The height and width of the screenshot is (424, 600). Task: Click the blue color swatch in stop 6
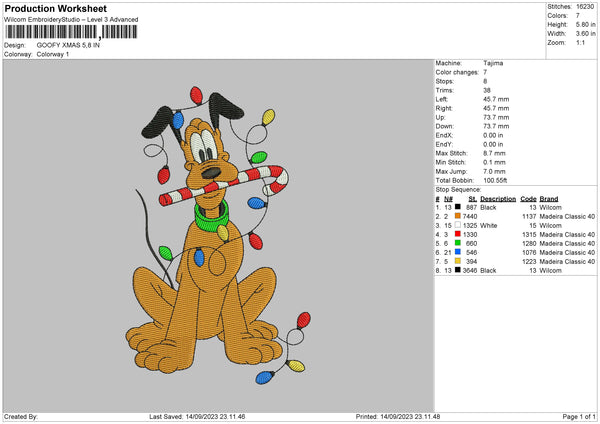pos(458,252)
